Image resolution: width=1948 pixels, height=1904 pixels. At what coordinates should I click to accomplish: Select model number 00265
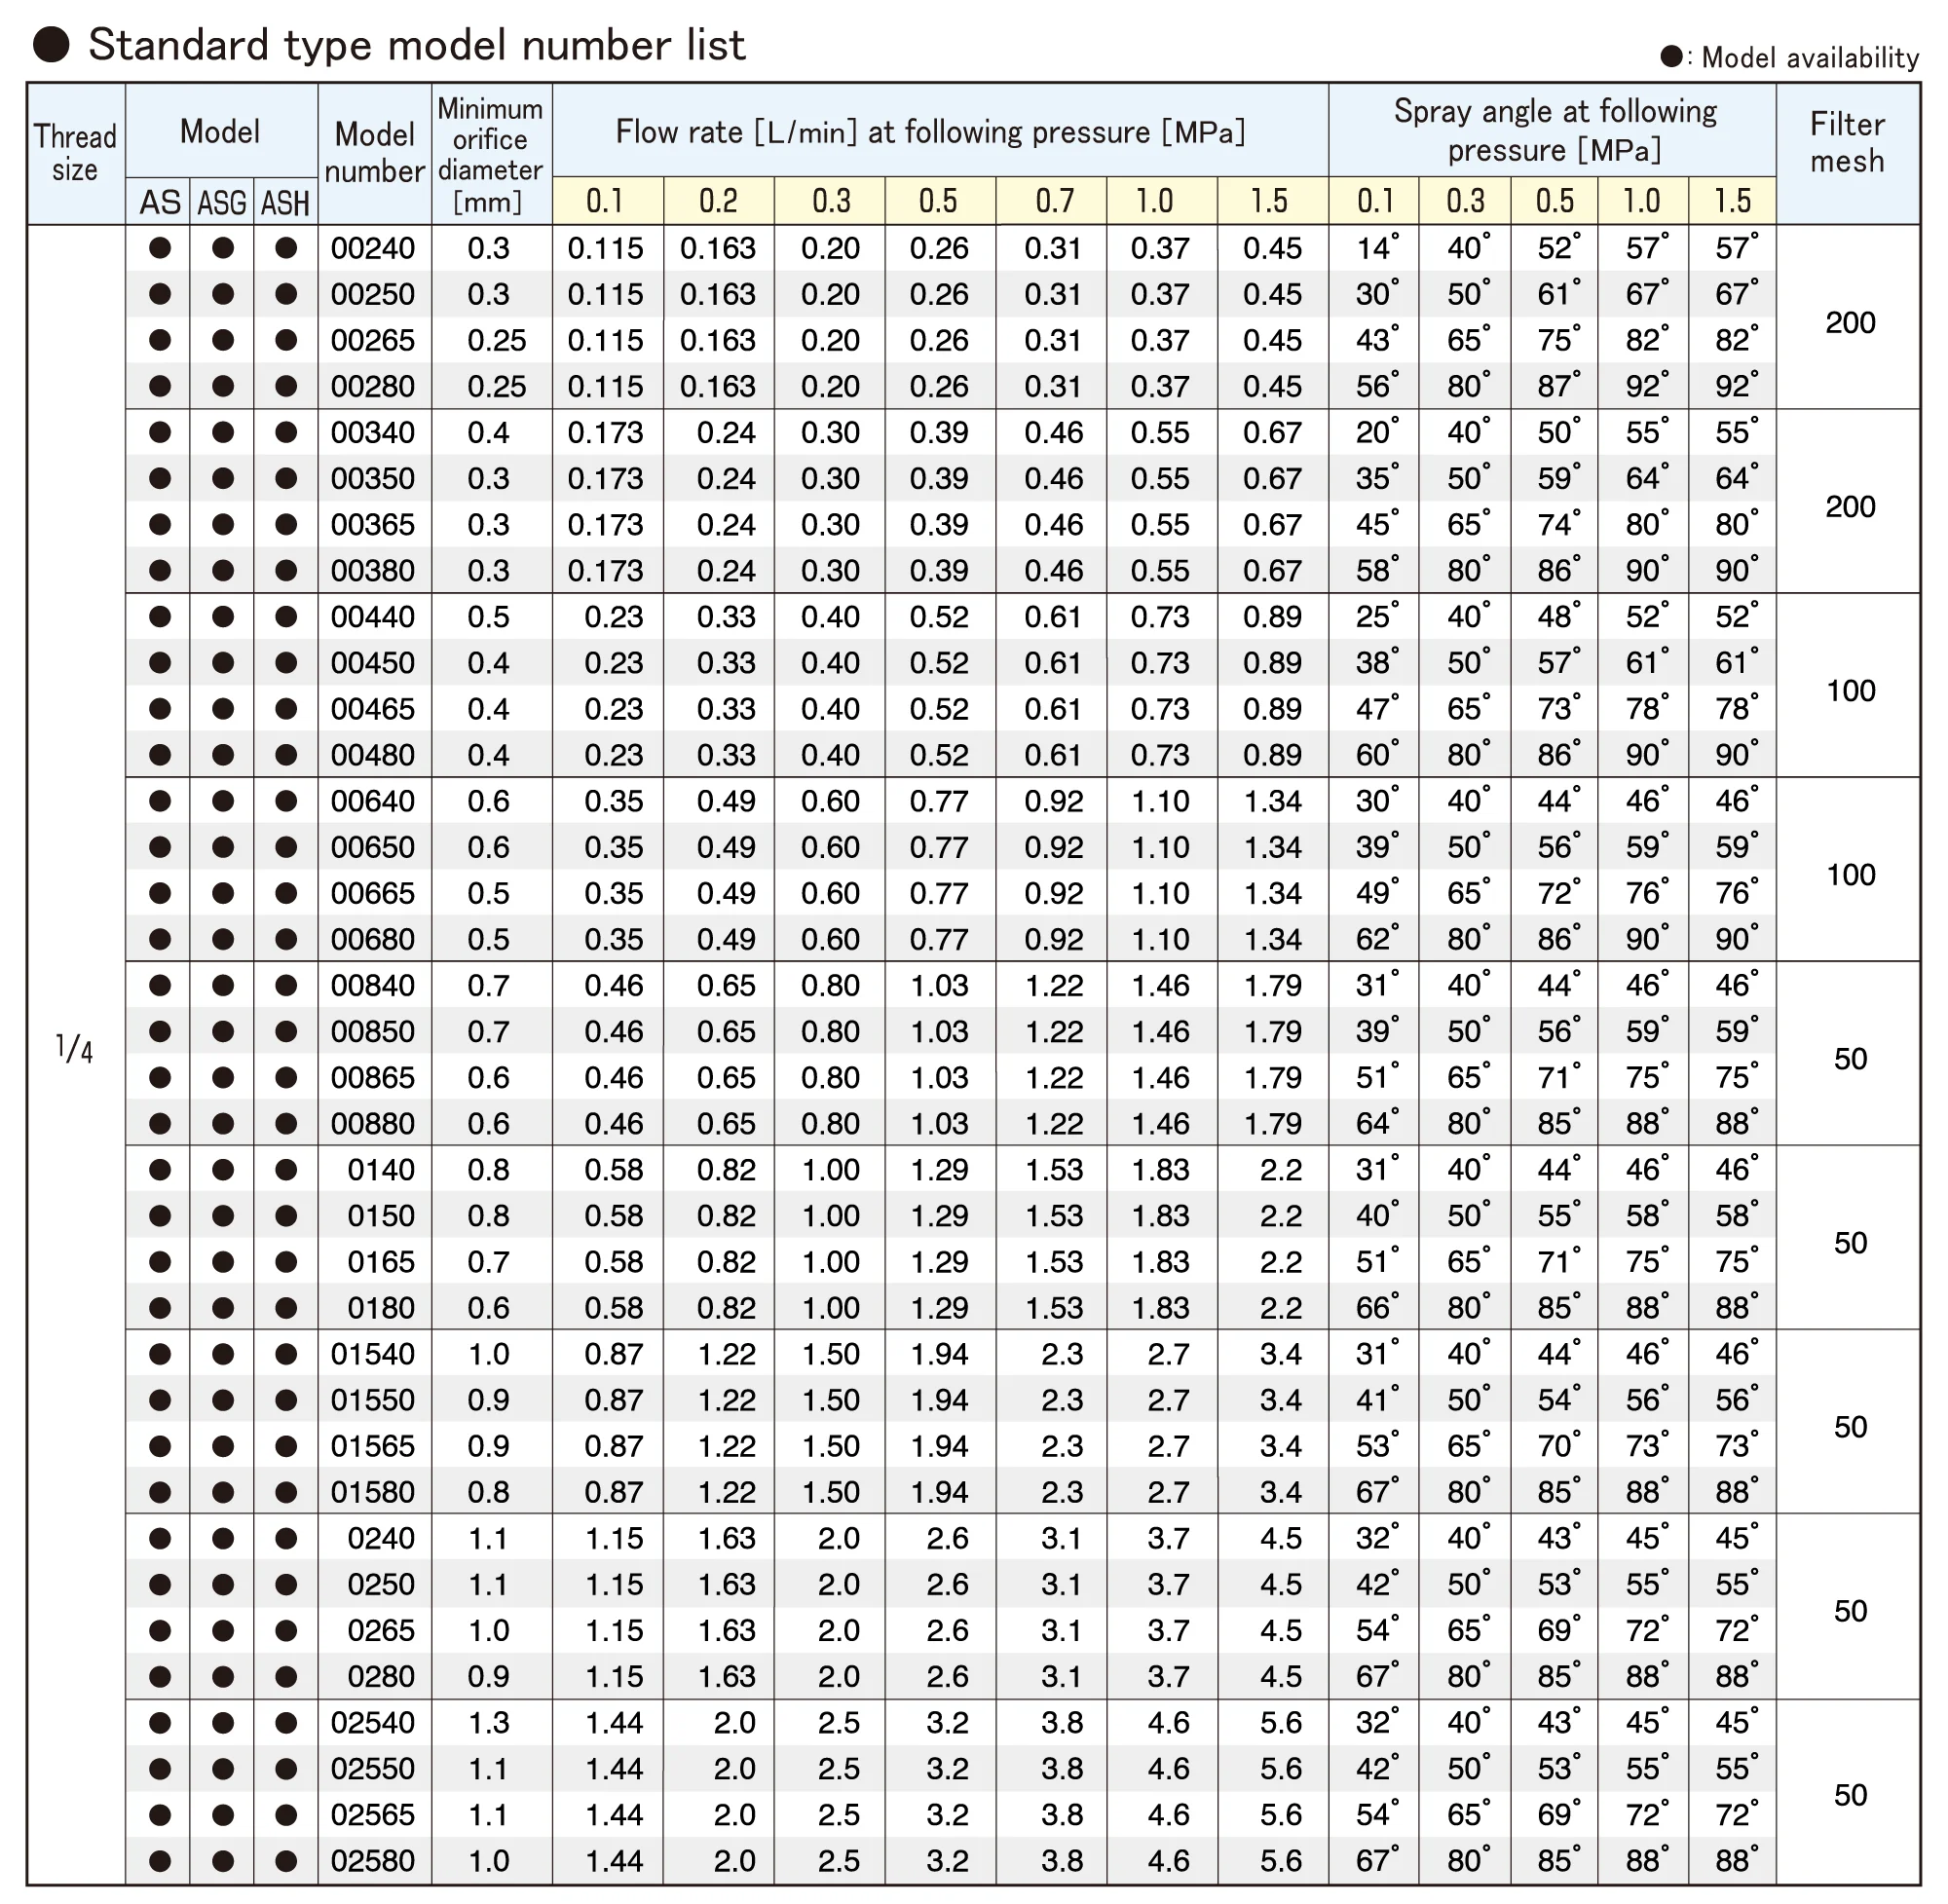coord(373,340)
